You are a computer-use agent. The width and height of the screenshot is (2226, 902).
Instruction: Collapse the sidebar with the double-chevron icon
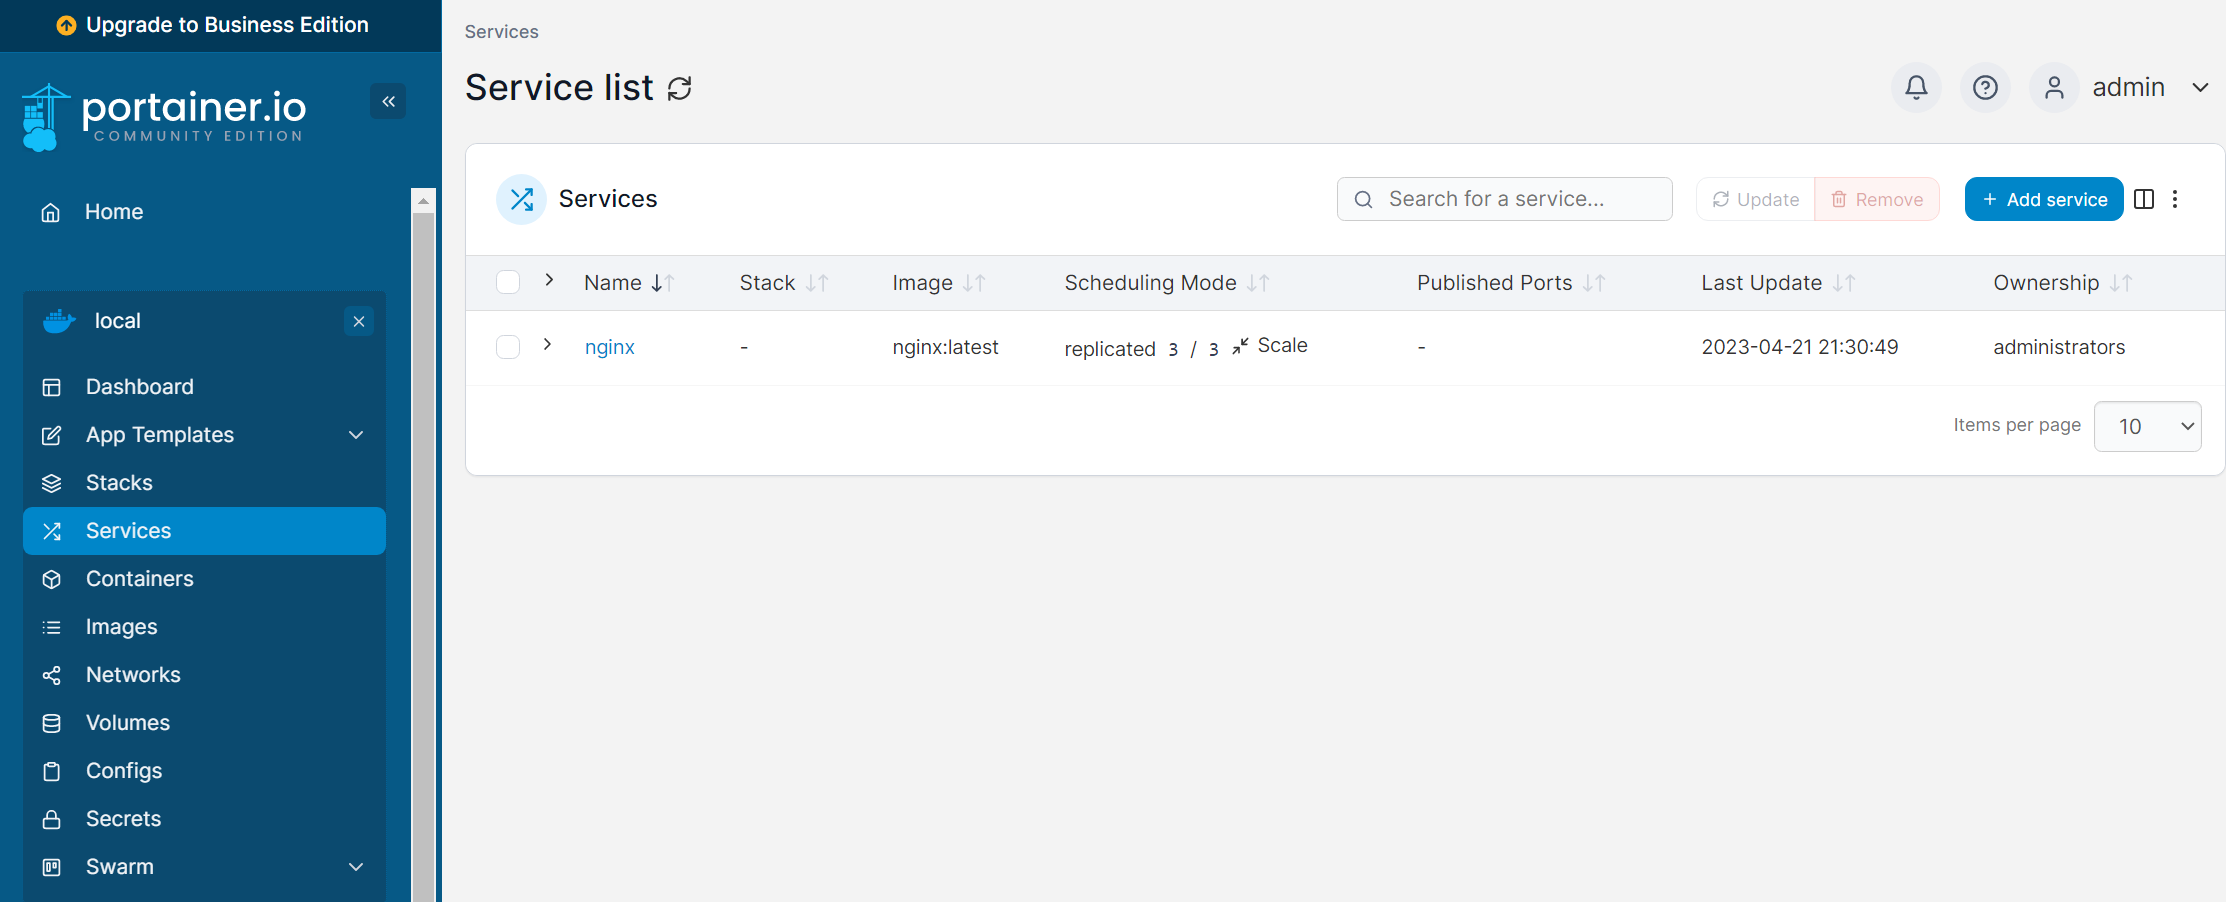(389, 101)
